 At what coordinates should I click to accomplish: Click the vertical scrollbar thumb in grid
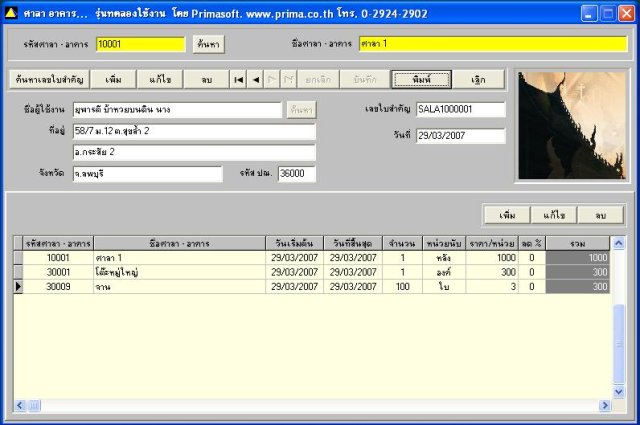point(619,344)
